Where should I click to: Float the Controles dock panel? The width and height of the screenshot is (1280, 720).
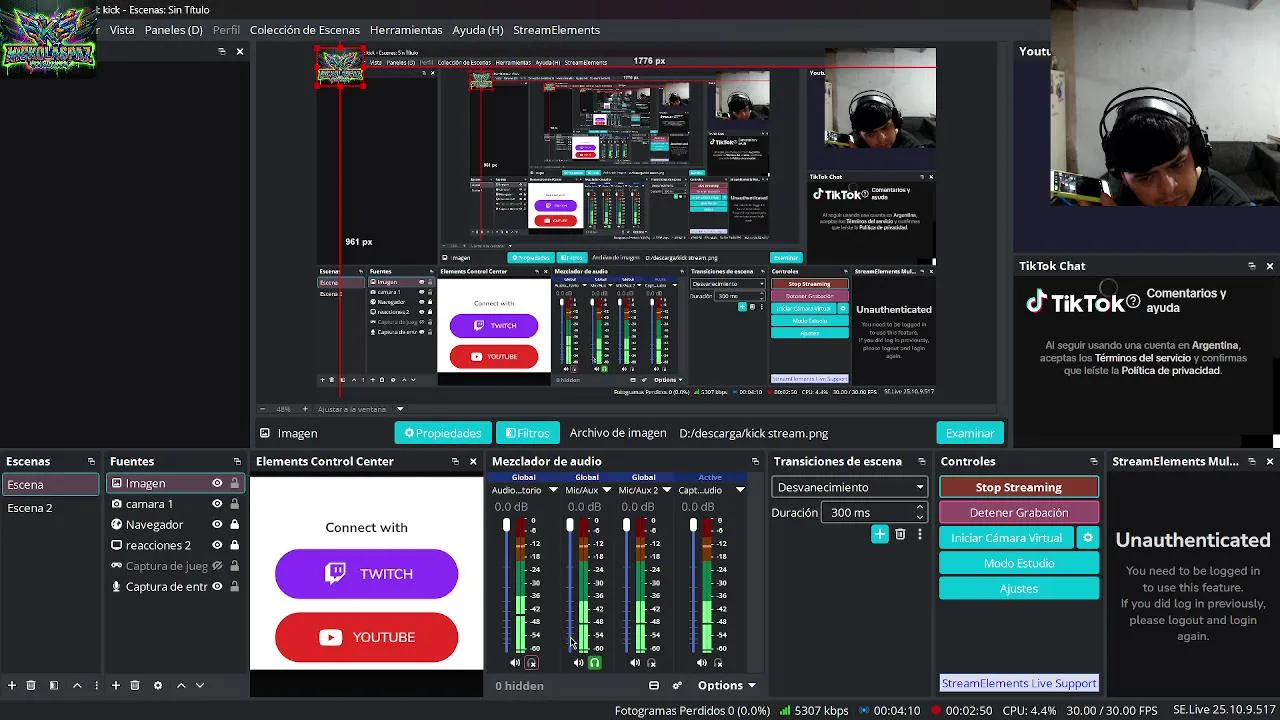point(1094,462)
